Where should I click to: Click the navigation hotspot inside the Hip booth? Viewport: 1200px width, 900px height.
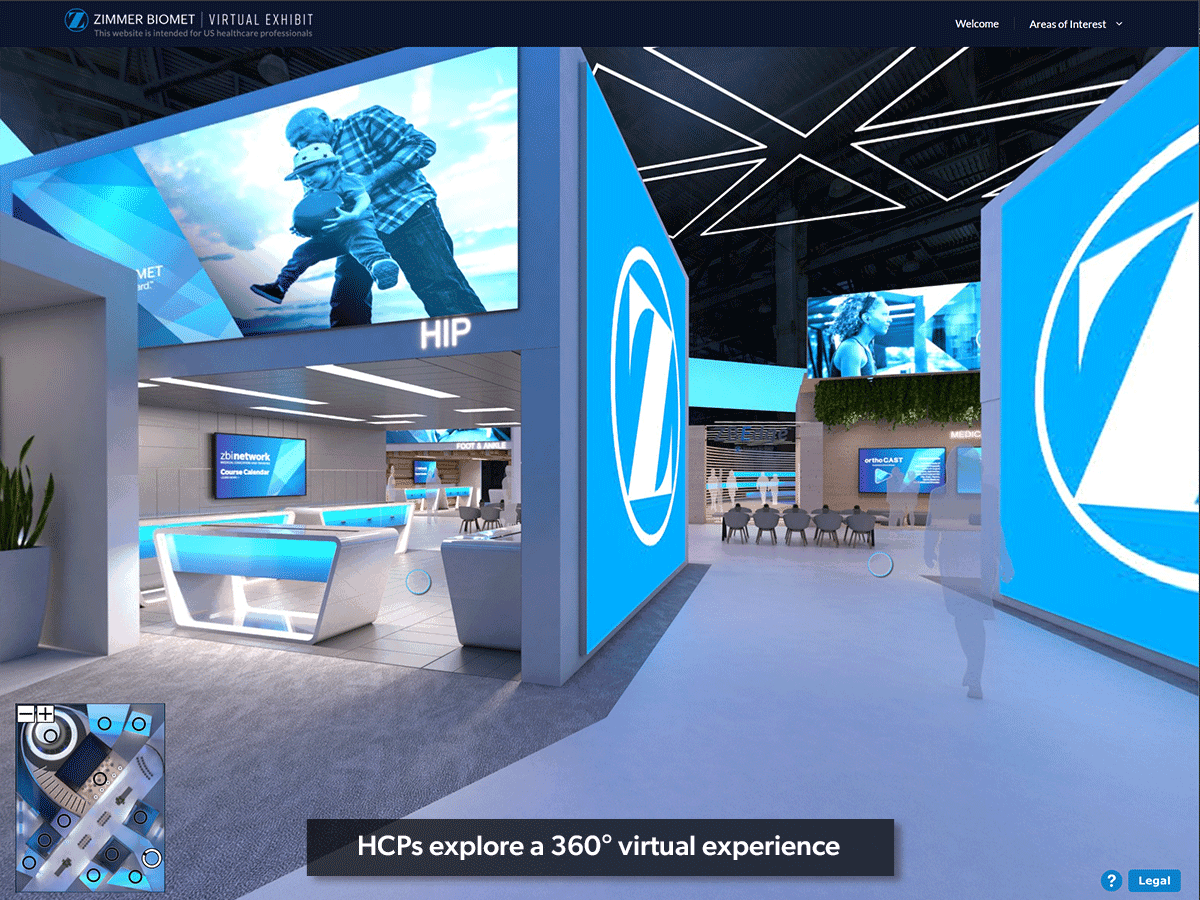tap(418, 580)
